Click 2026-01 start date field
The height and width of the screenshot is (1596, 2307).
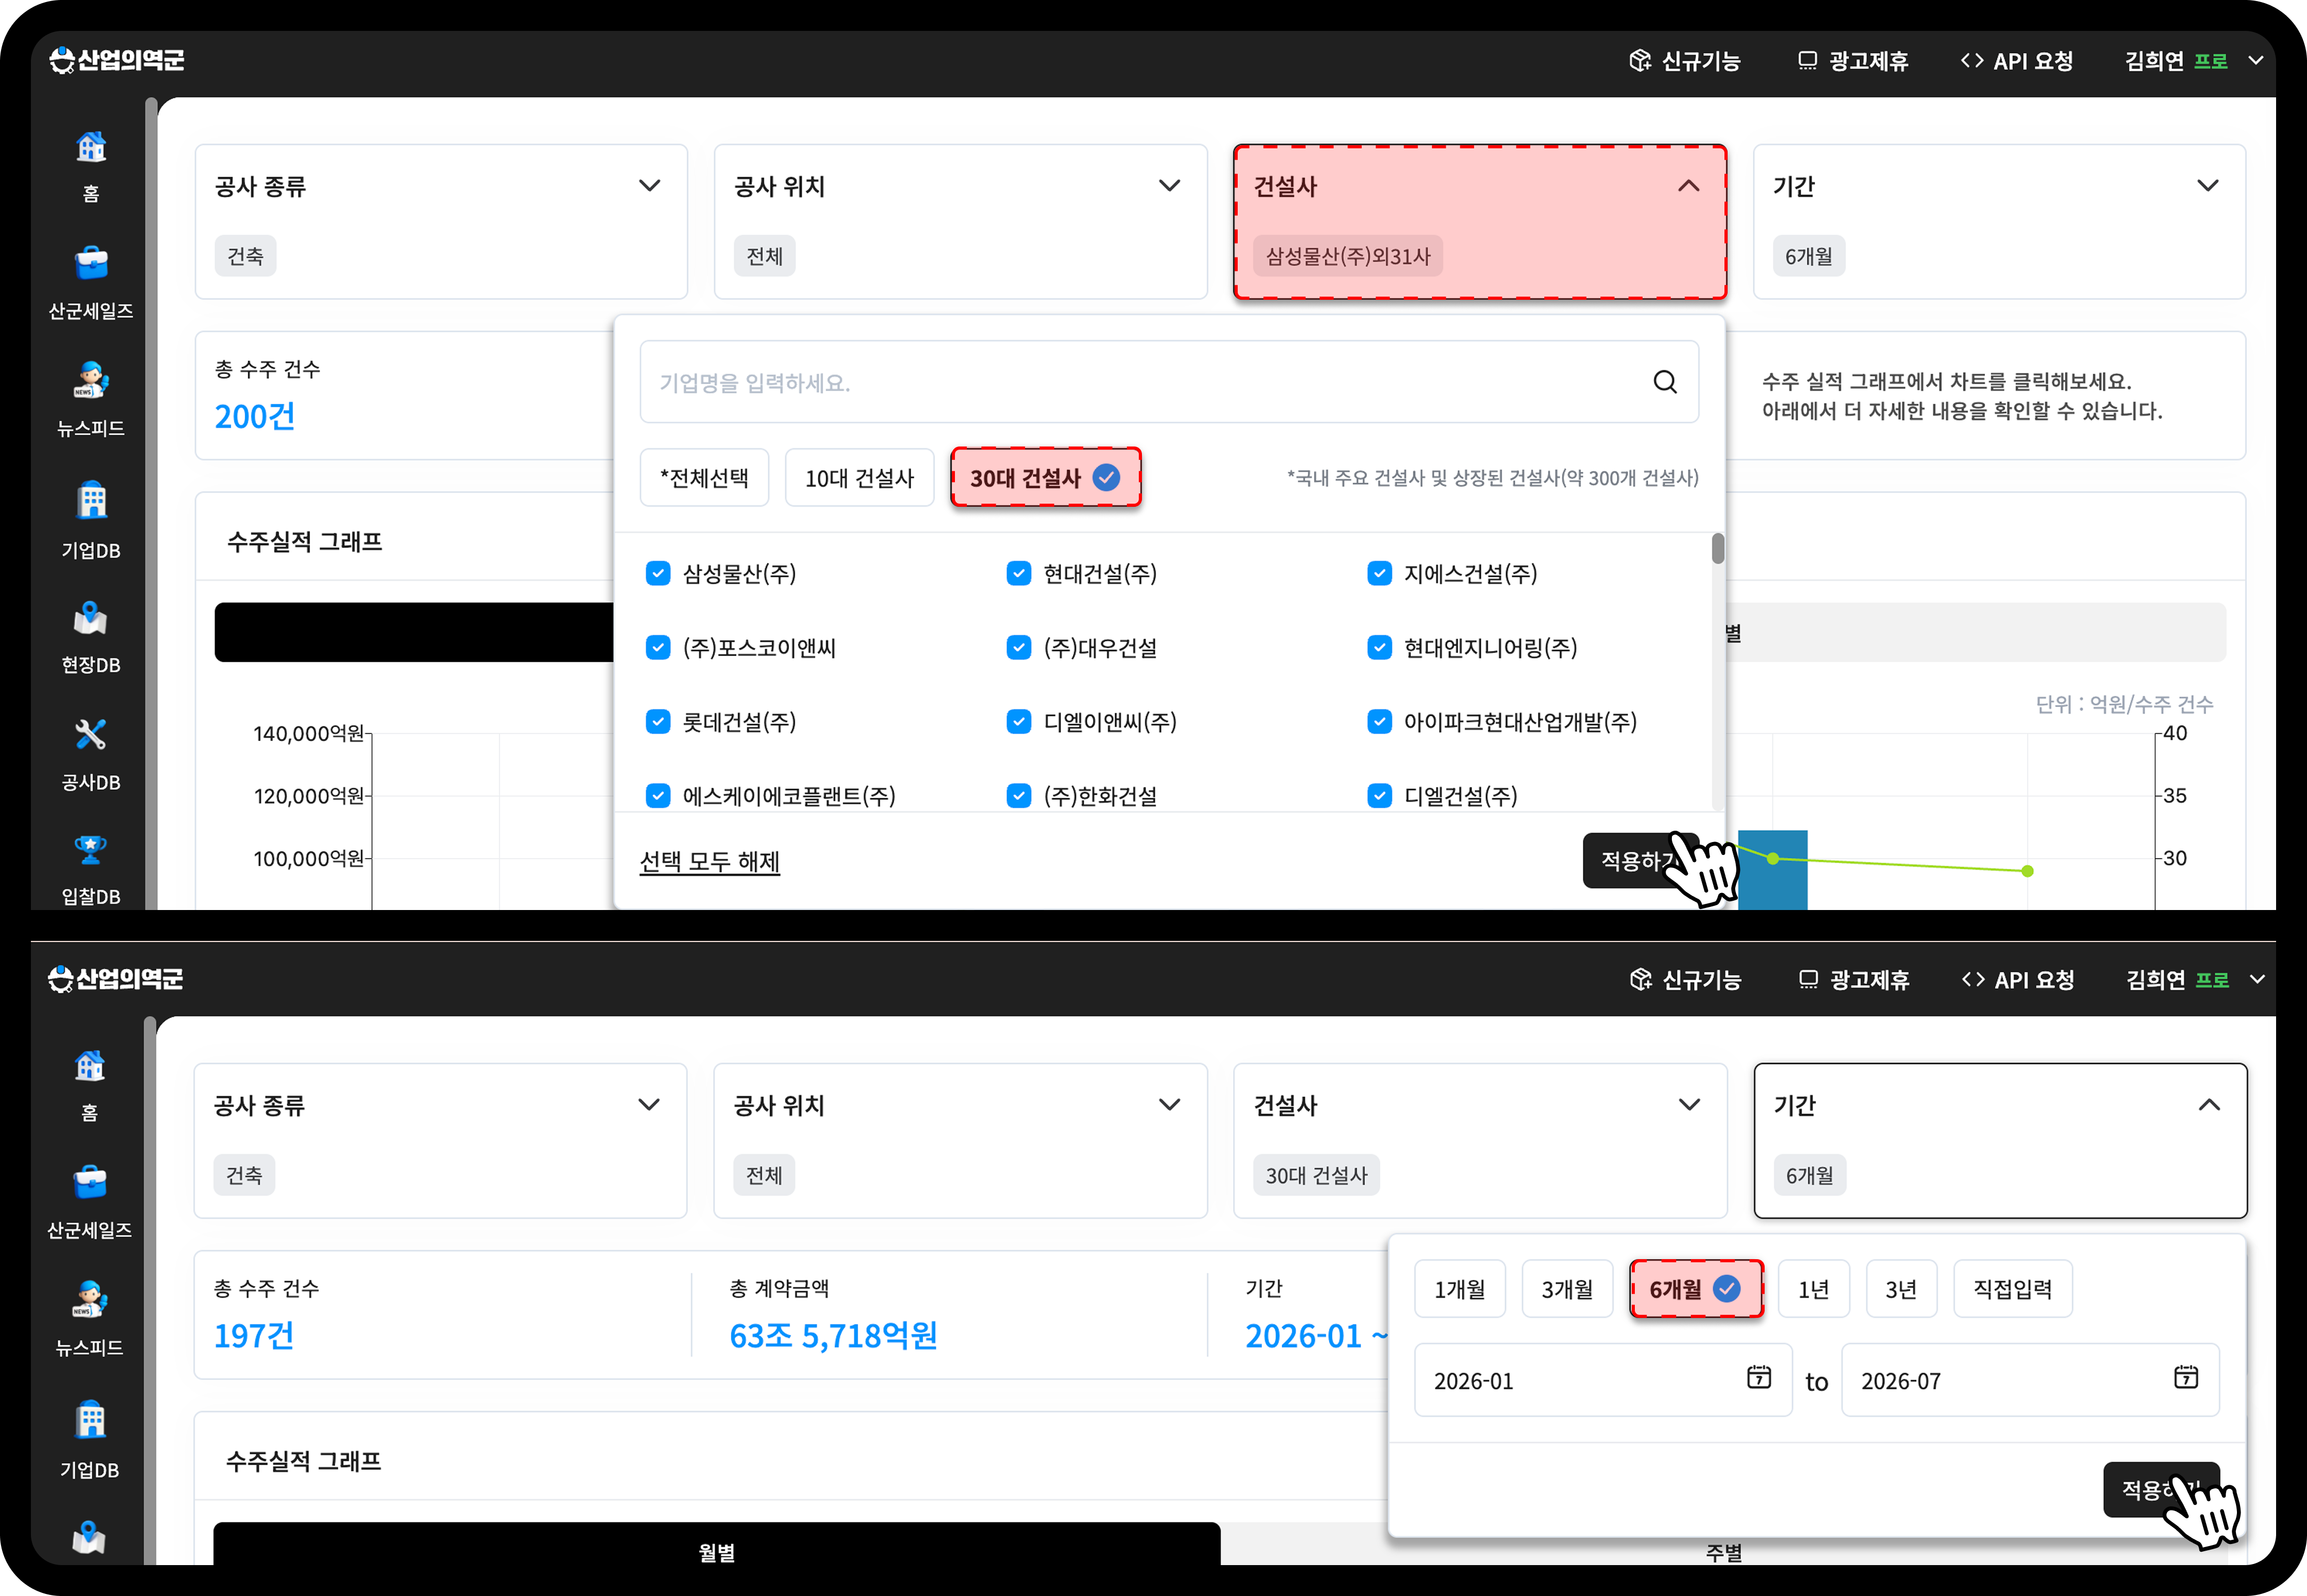click(x=1603, y=1380)
